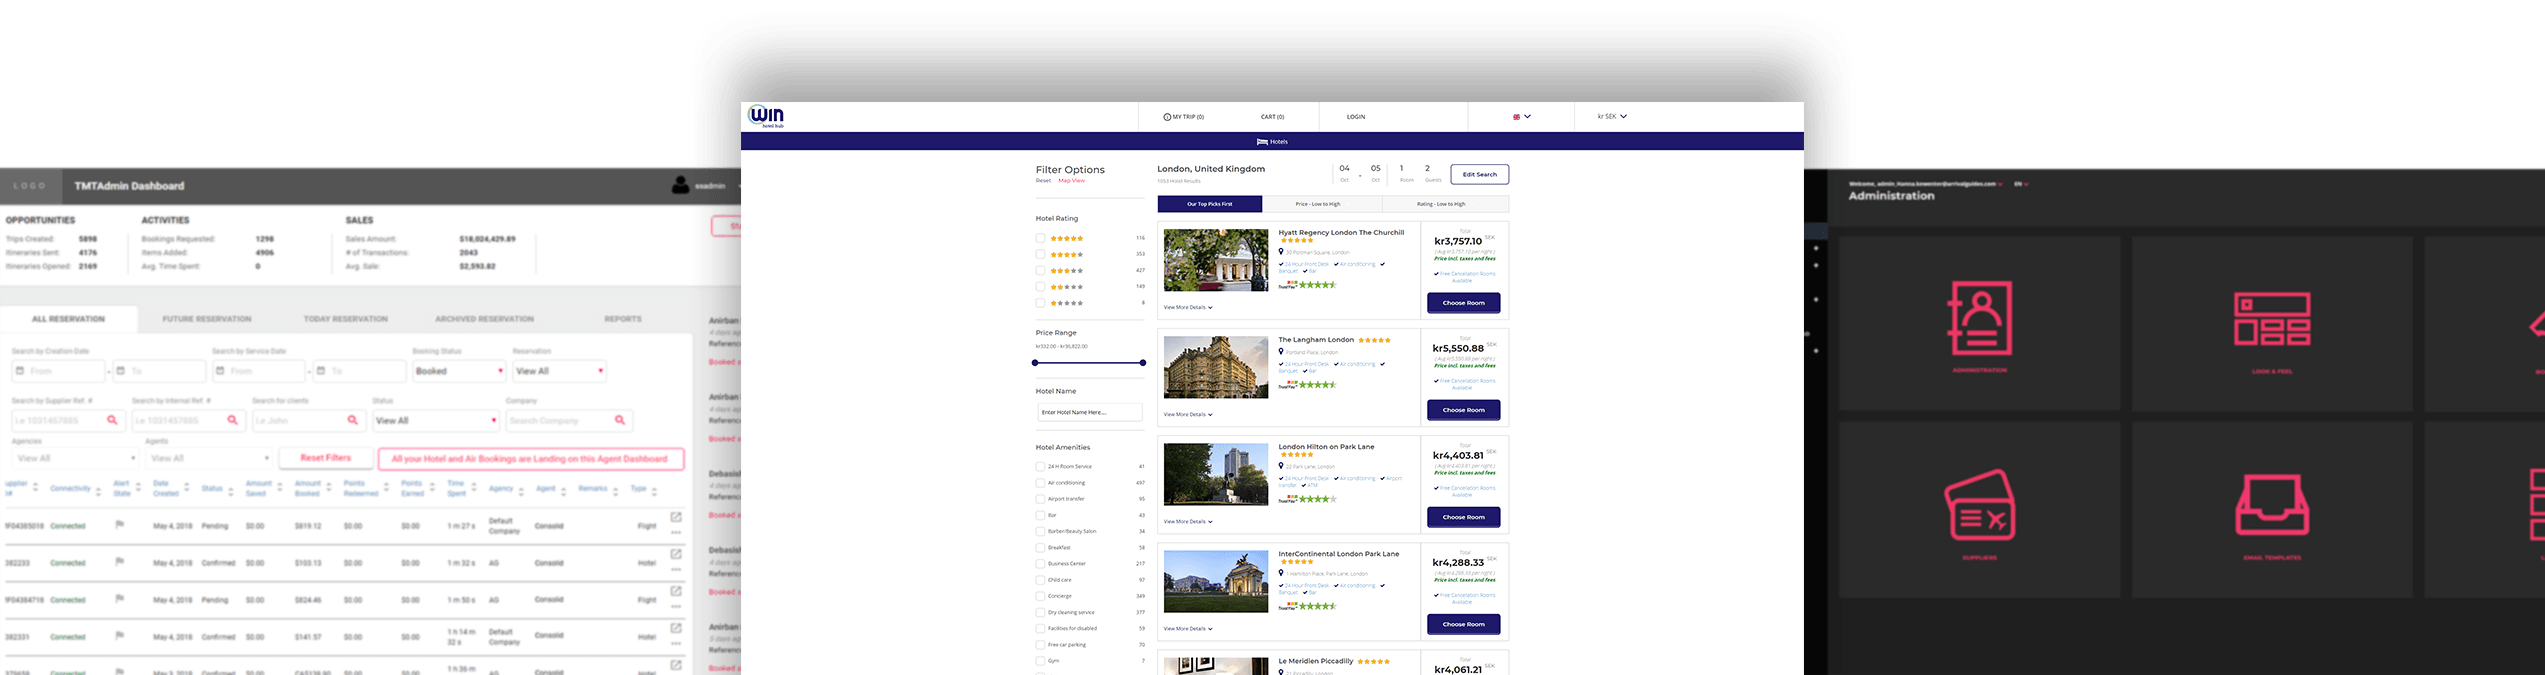Sort by Connectivity column arrows
This screenshot has height=675, width=2545.
pos(99,490)
